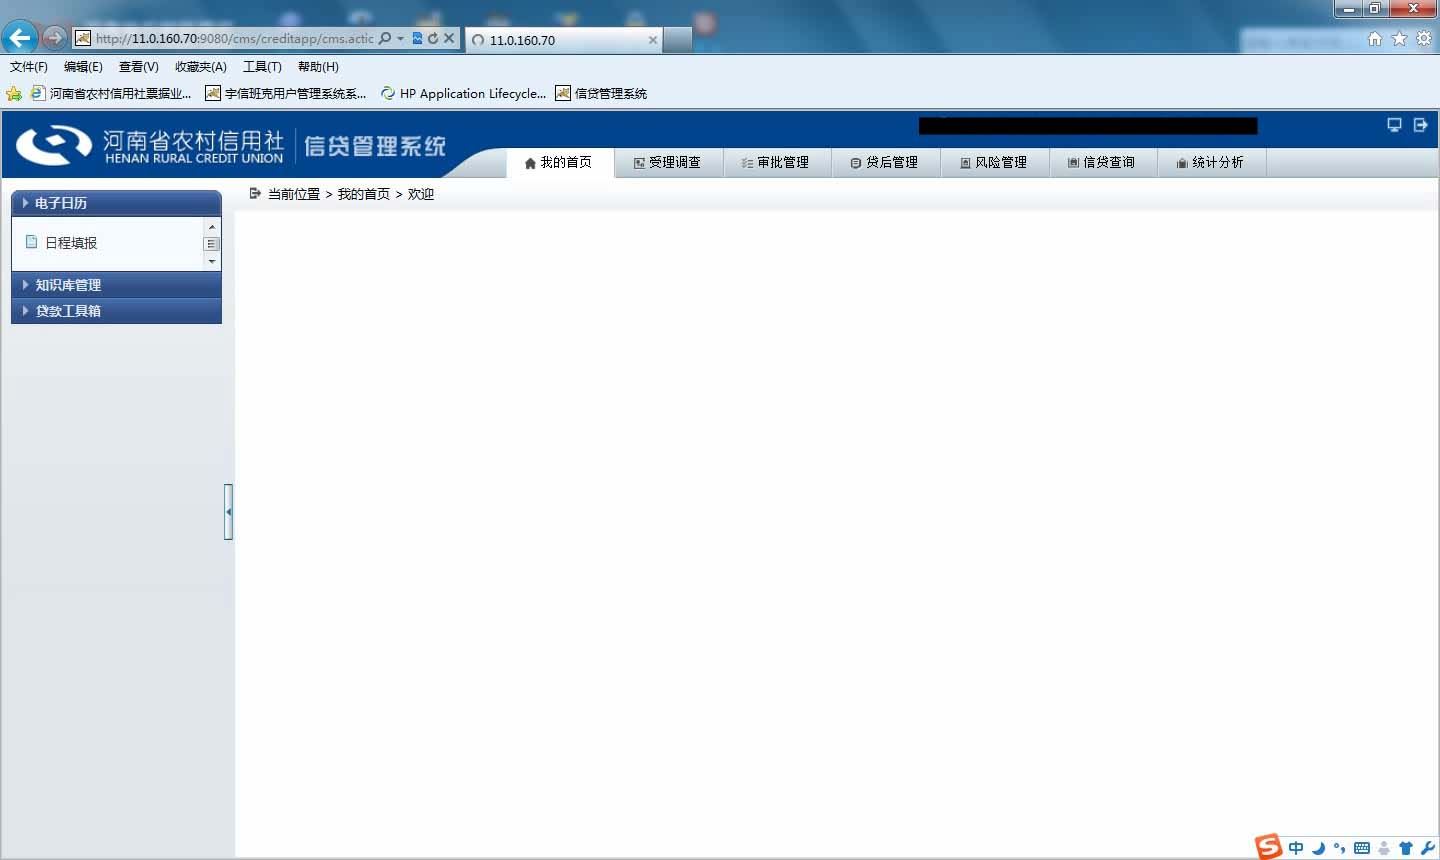Click the browser Forward arrow button

click(54, 38)
